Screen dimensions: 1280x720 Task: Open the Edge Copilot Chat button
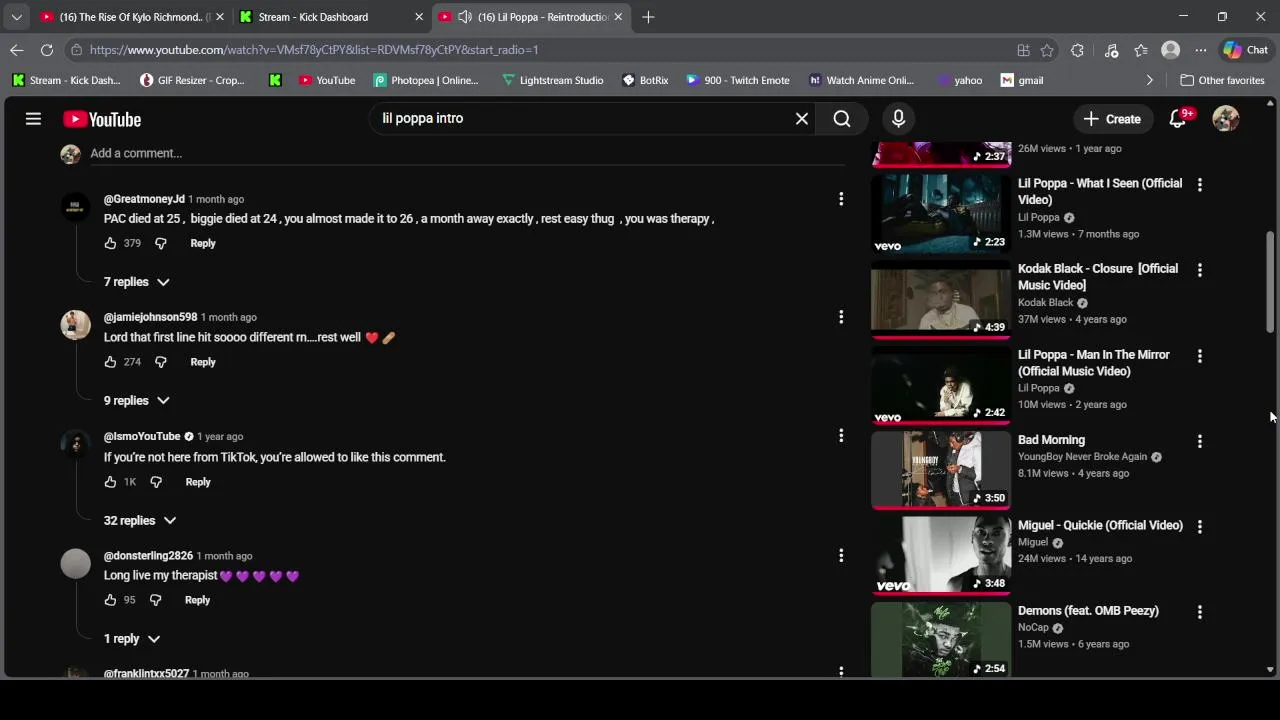[x=1246, y=50]
